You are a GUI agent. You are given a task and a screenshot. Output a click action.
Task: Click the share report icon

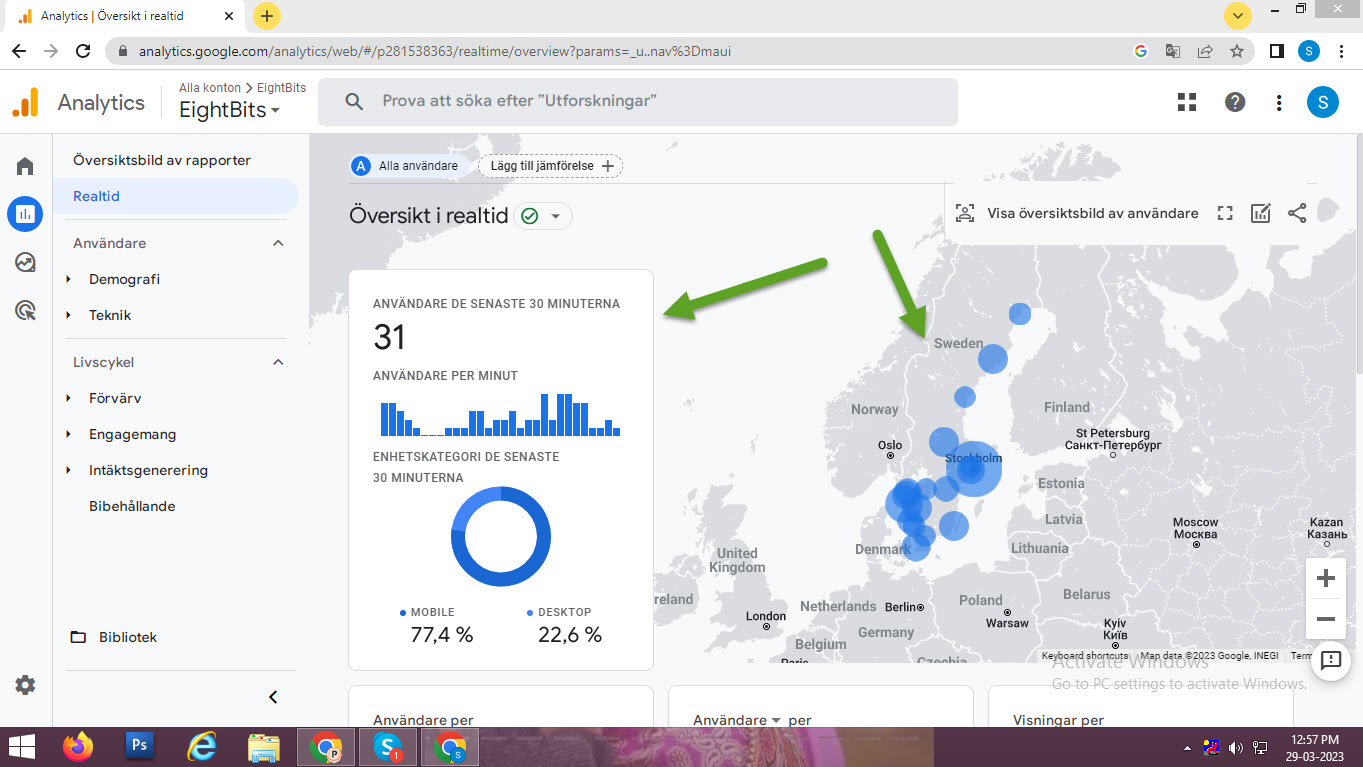(x=1297, y=213)
